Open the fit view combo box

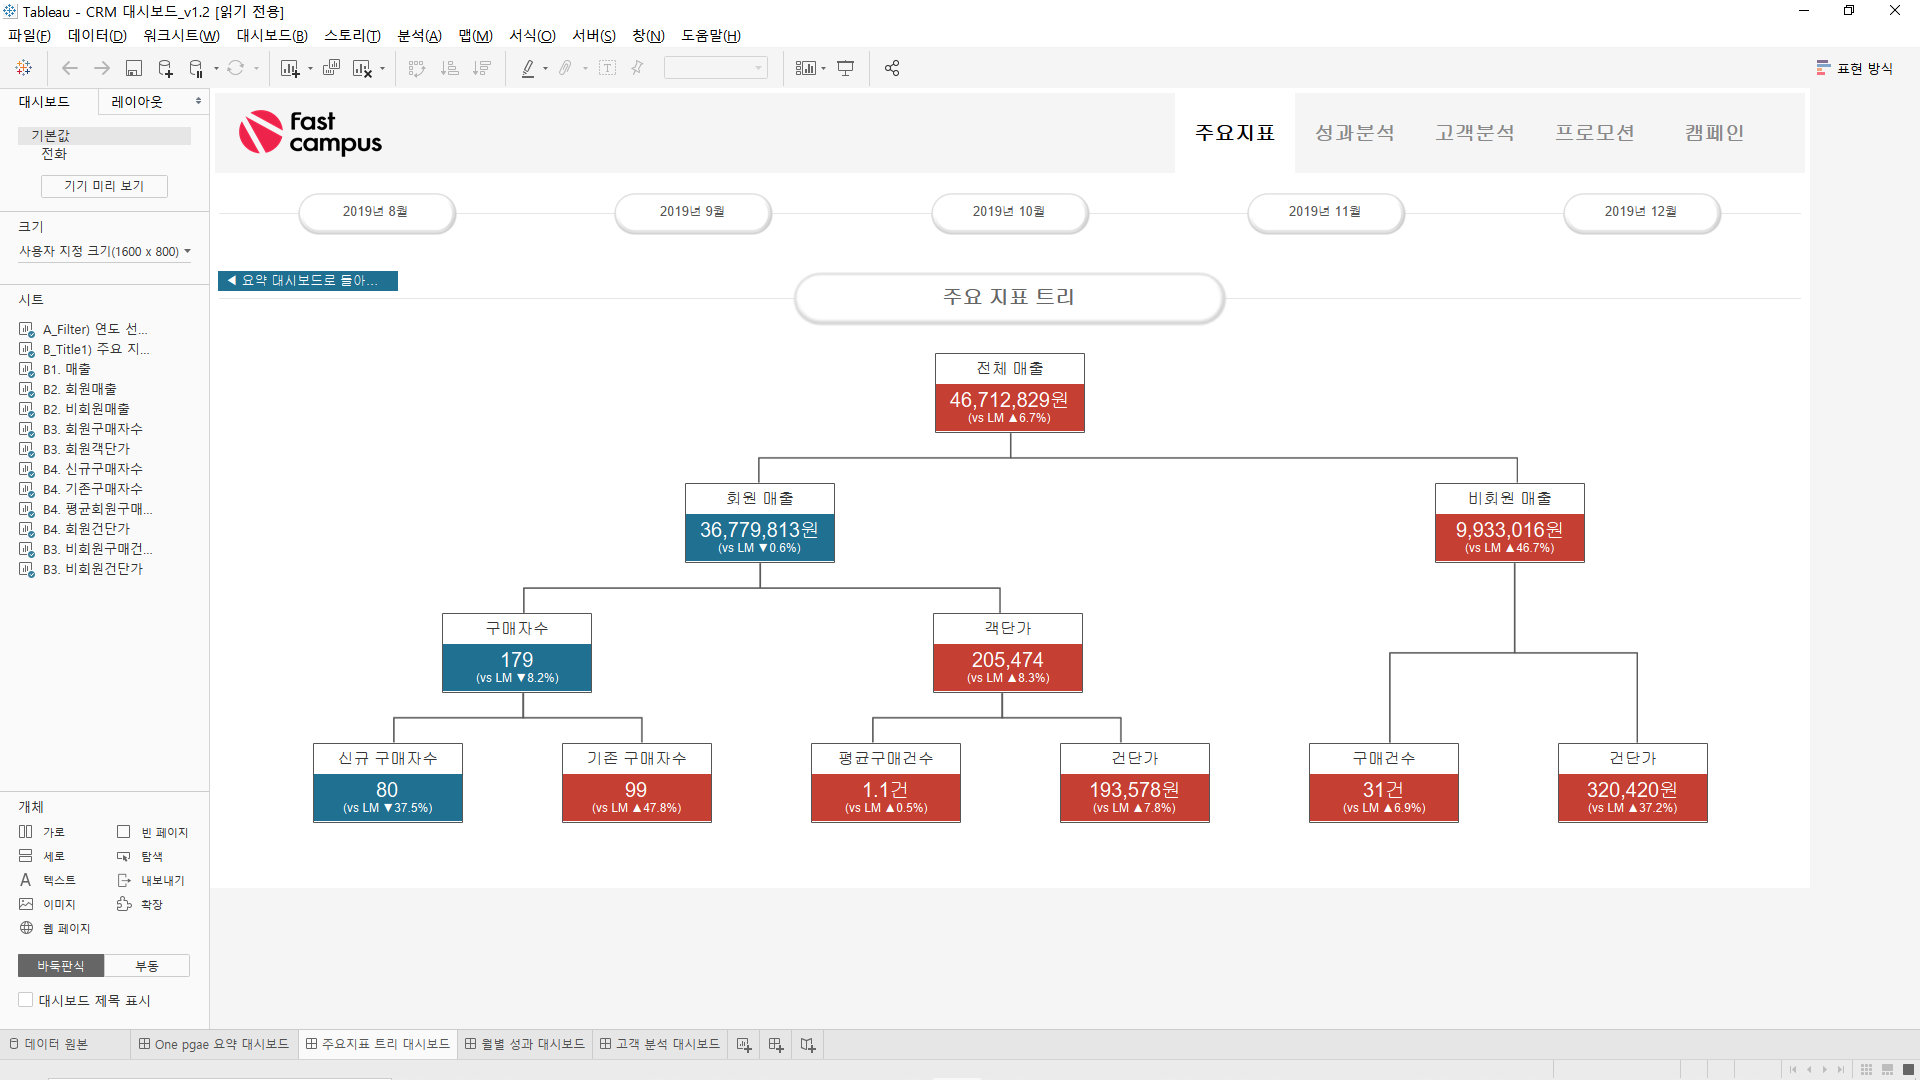(716, 68)
